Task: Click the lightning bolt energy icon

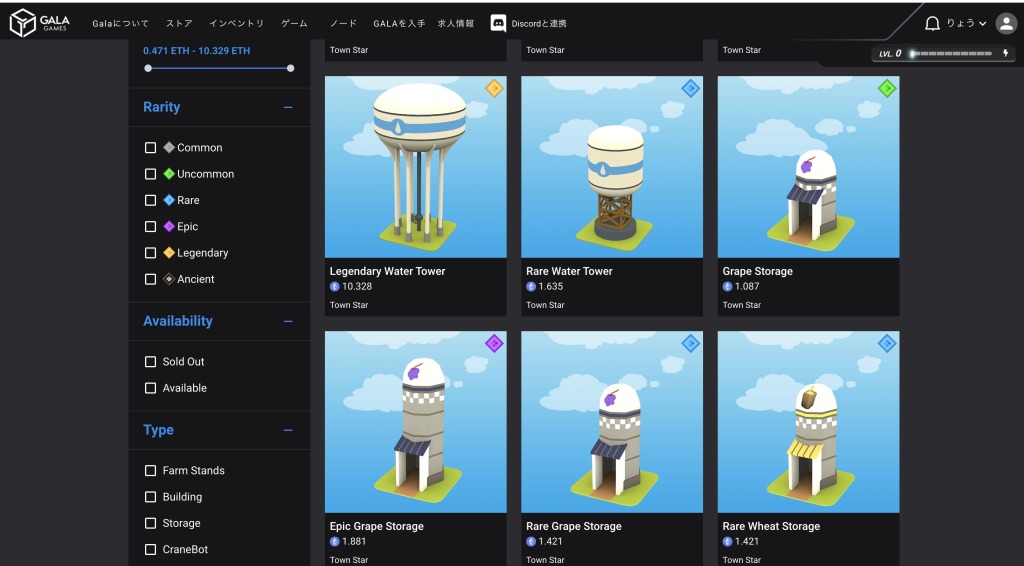Action: [1005, 54]
